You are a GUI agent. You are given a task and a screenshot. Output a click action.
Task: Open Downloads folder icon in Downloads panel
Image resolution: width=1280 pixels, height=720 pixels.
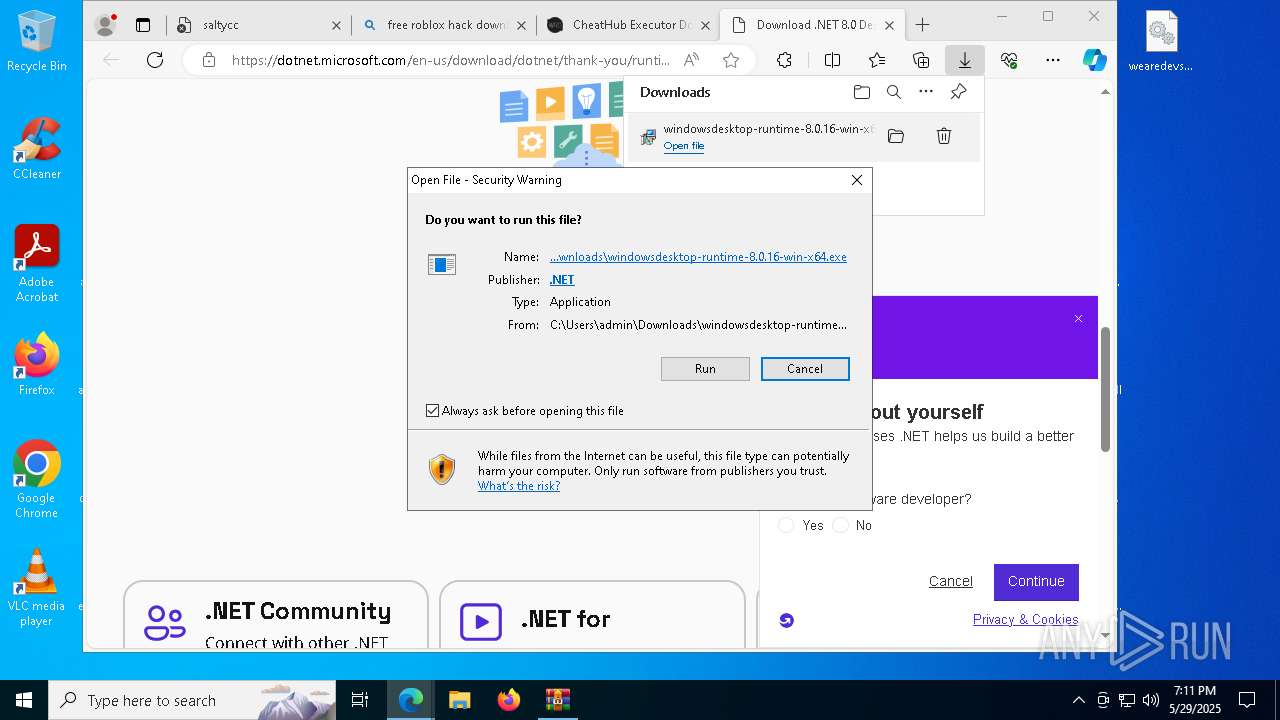click(862, 92)
